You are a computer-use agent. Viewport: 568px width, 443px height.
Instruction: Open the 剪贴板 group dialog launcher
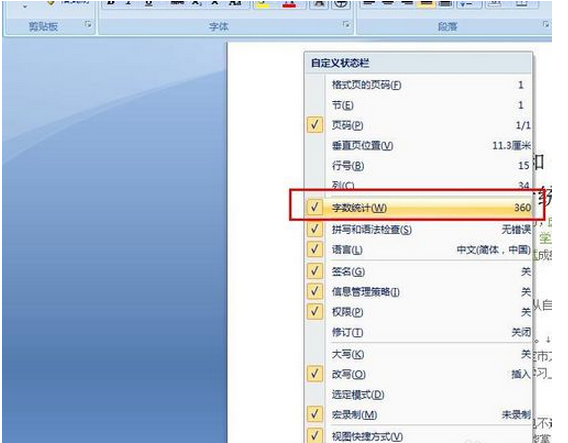(88, 25)
